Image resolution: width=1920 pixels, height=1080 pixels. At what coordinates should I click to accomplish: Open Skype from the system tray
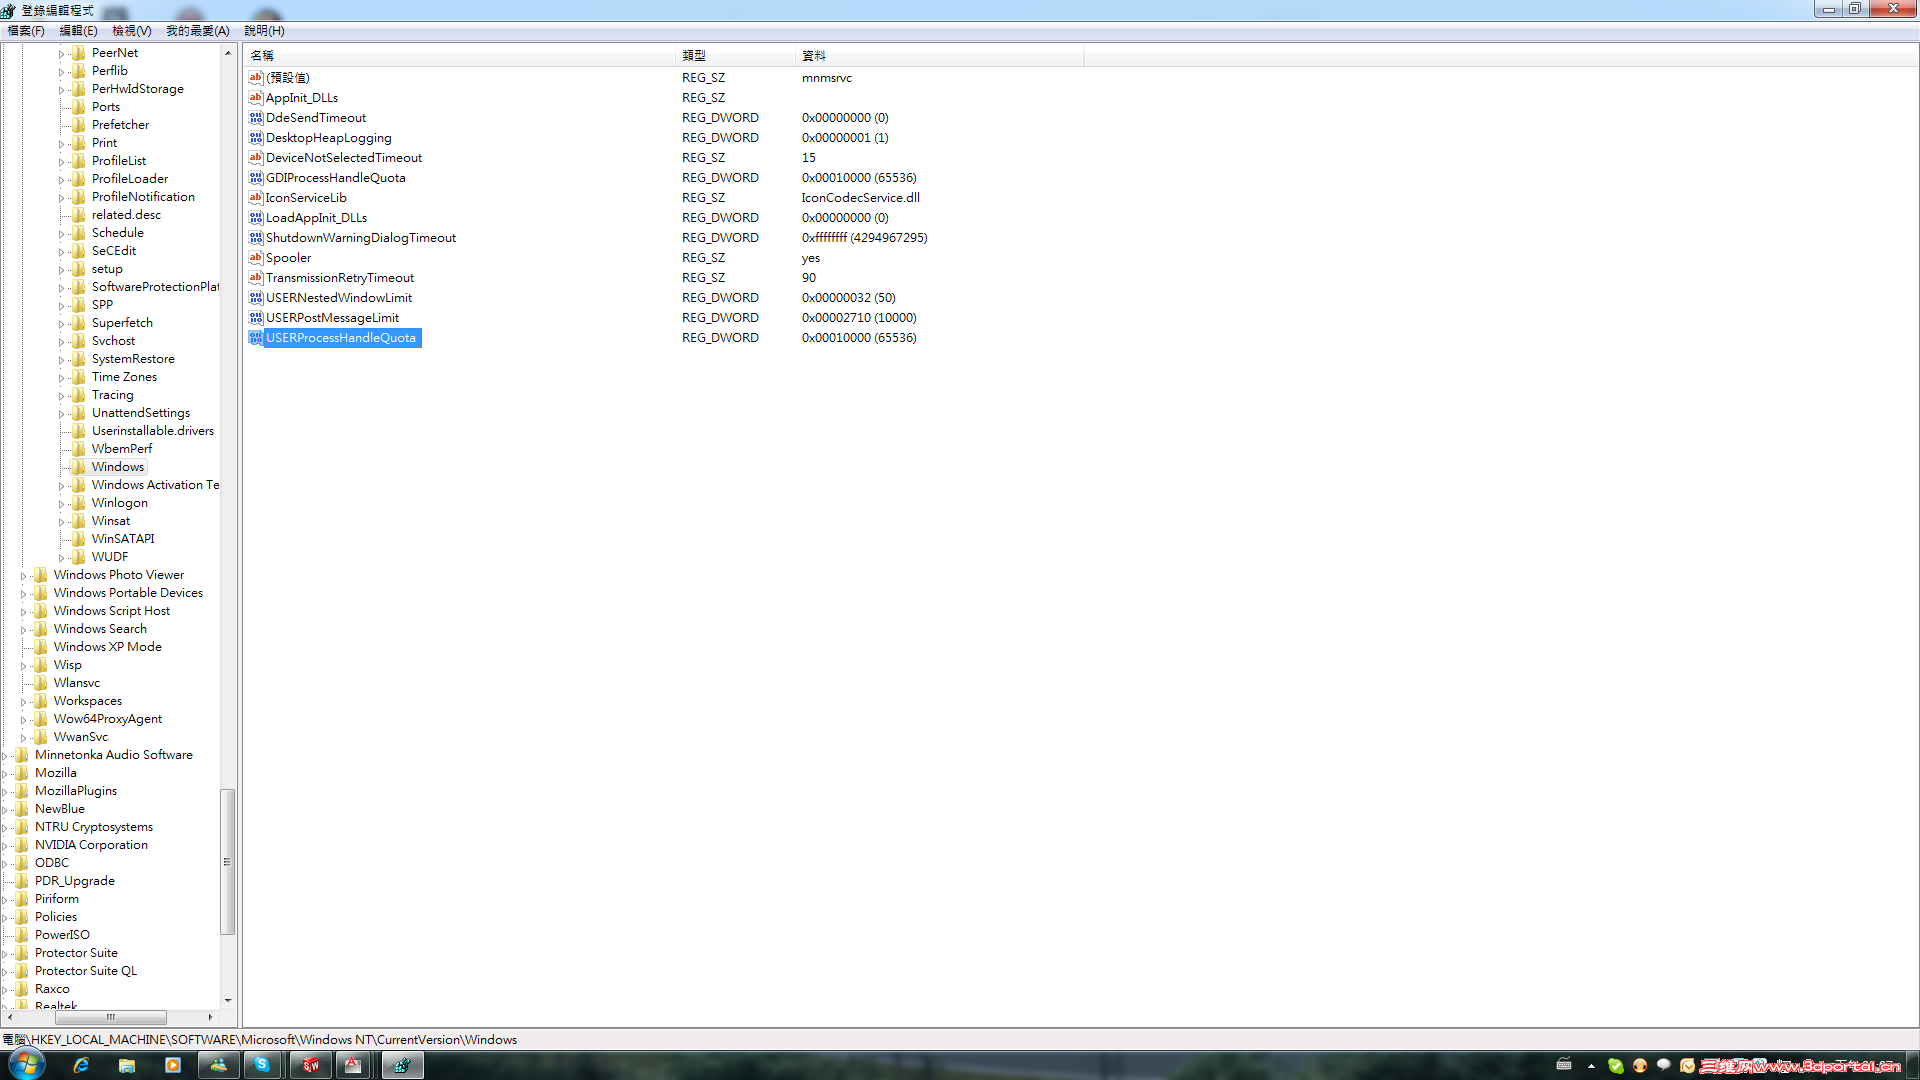coord(1617,1065)
